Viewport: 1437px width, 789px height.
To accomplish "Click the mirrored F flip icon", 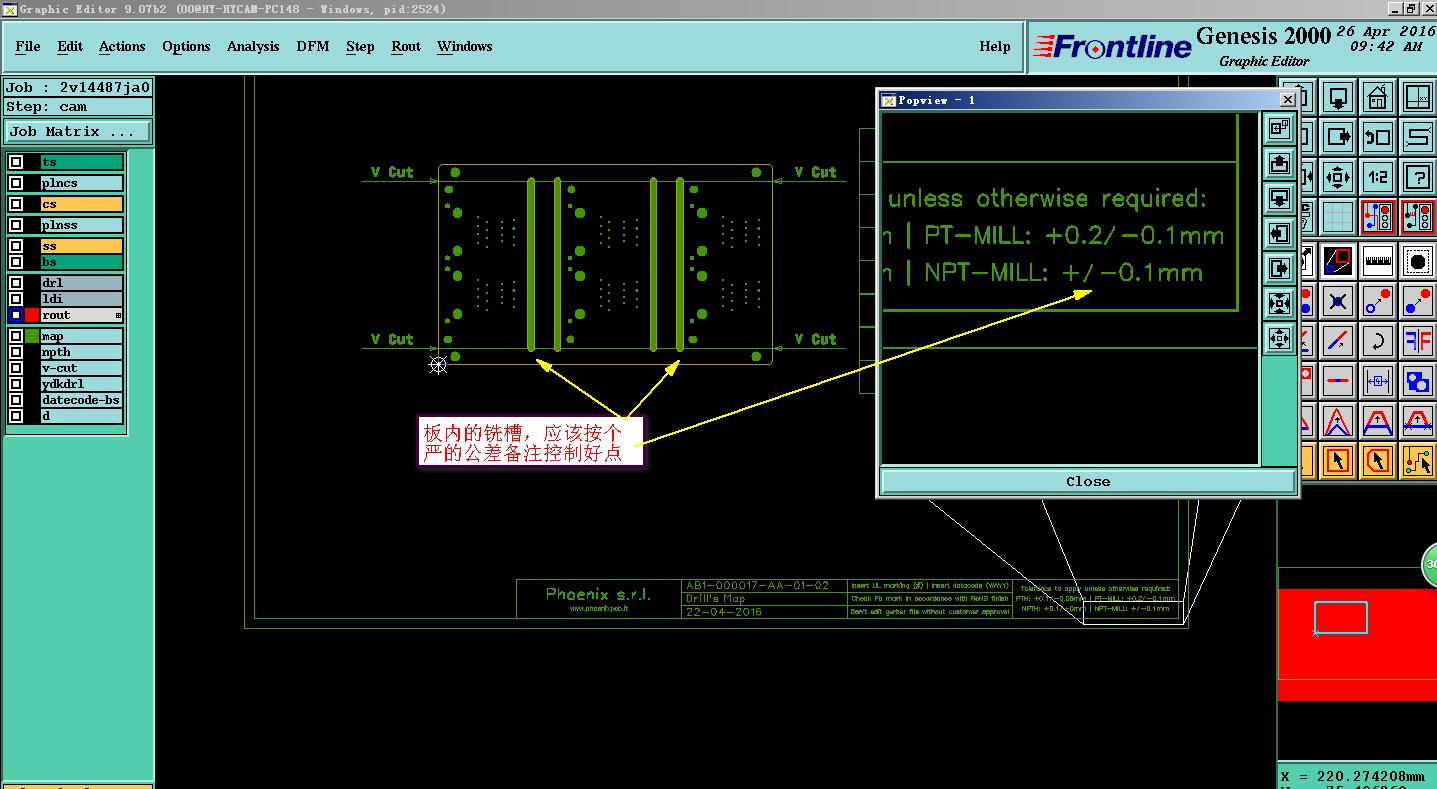I will (x=1418, y=341).
